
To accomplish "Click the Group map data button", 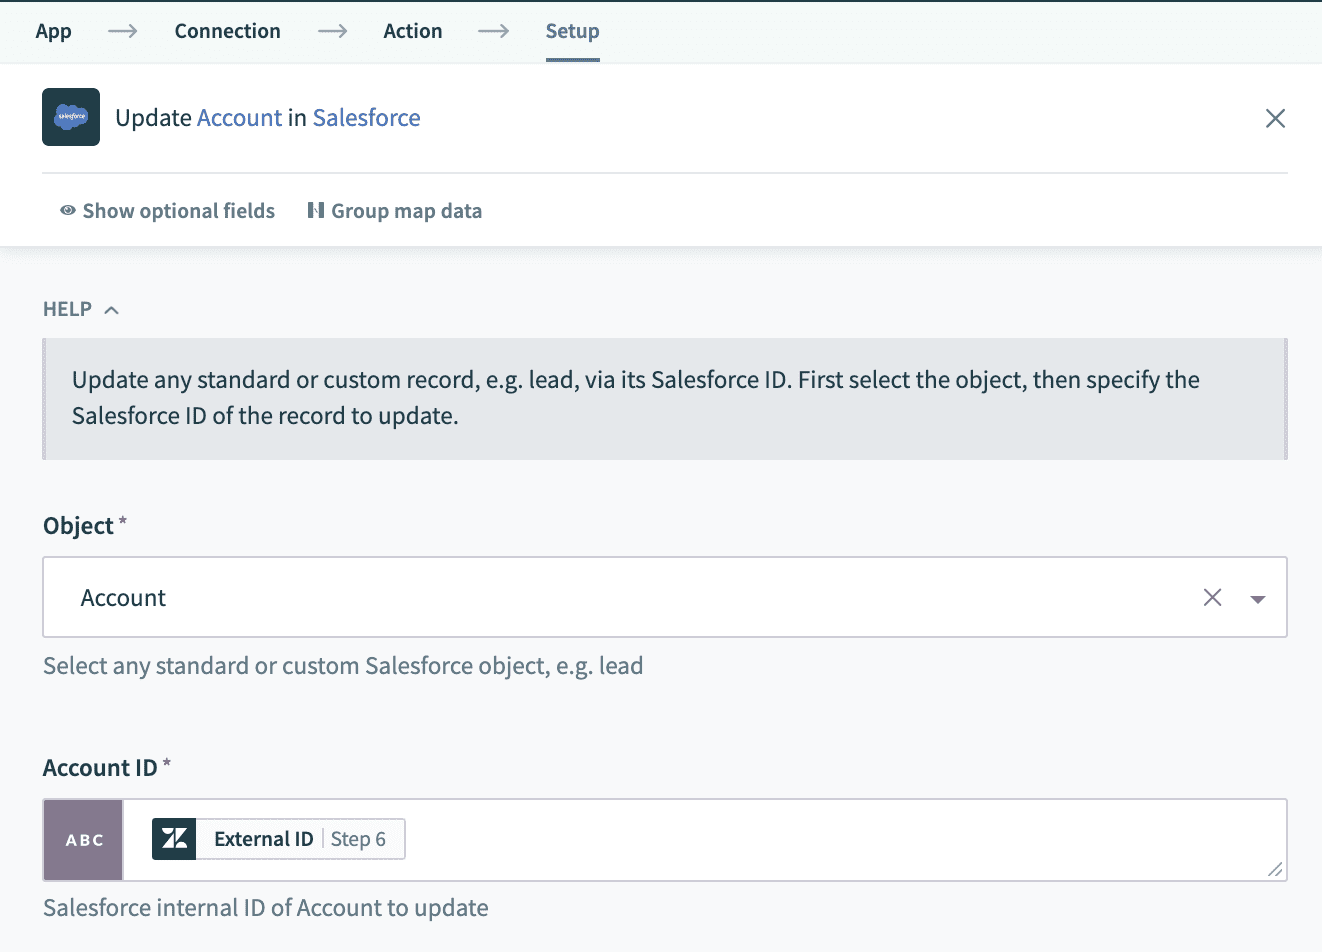I will pos(395,211).
